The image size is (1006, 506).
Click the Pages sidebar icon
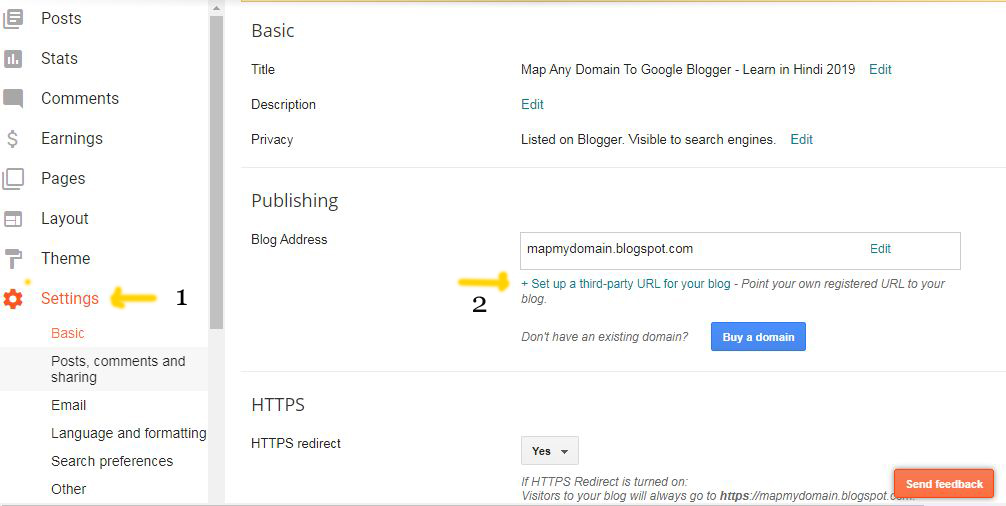click(13, 179)
